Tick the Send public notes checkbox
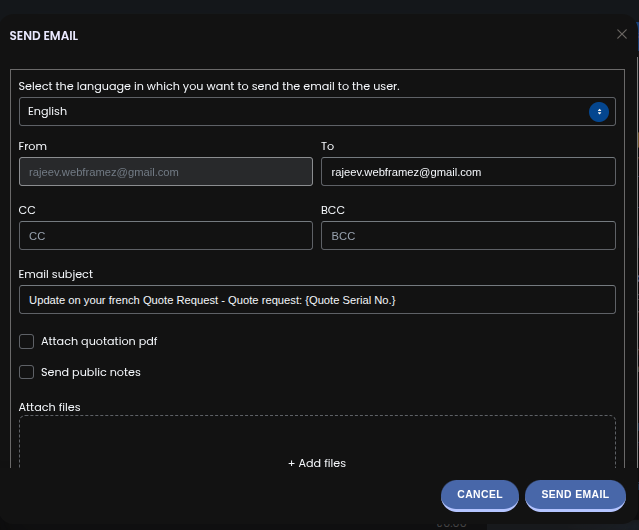 coord(27,372)
